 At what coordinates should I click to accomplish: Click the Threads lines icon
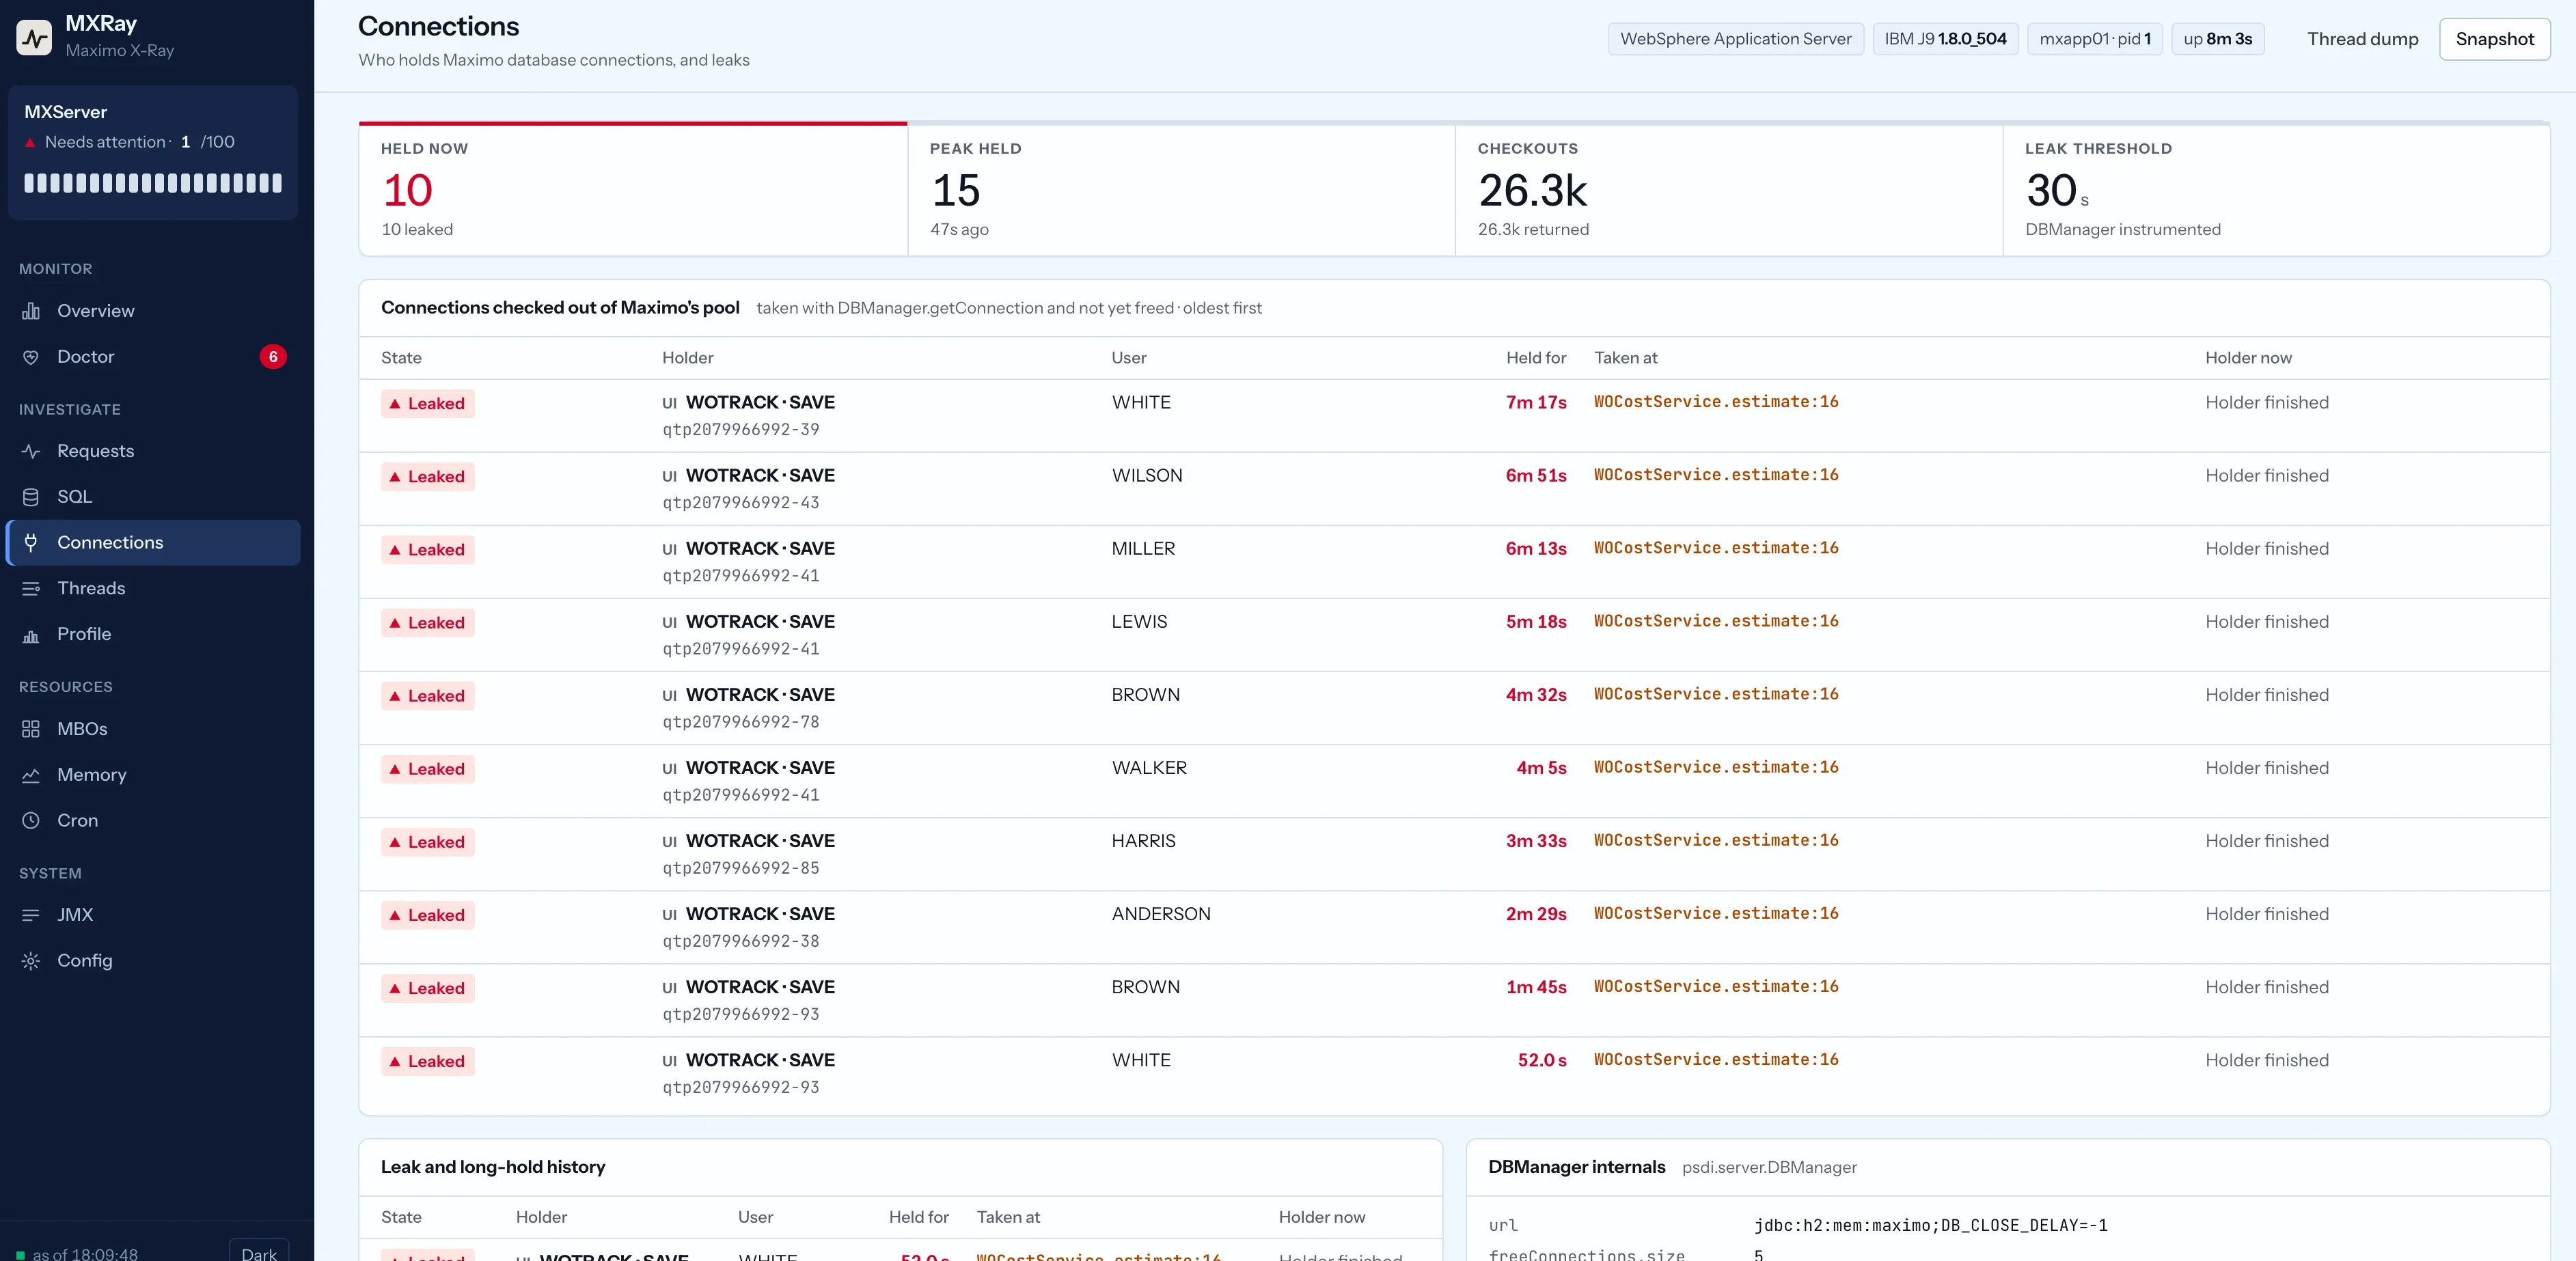[31, 588]
